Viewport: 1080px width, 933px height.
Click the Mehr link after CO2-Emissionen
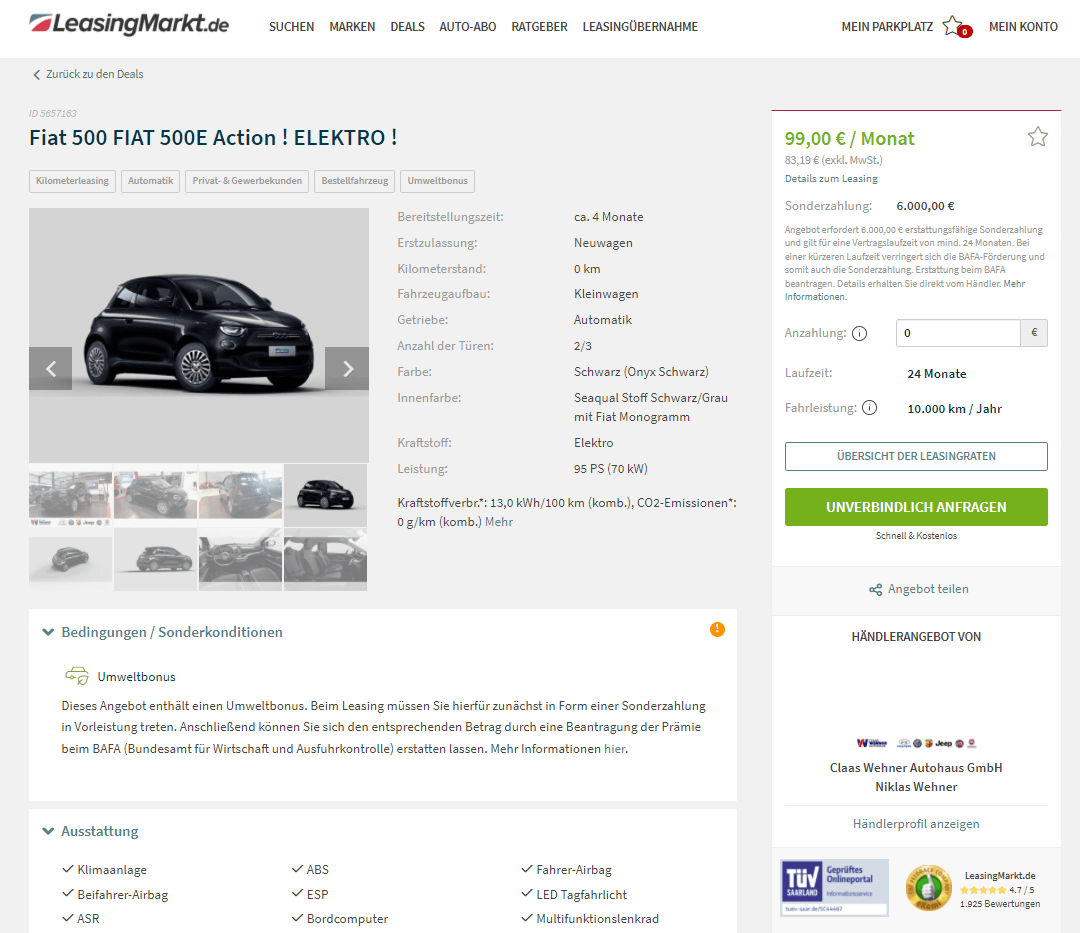pos(499,522)
